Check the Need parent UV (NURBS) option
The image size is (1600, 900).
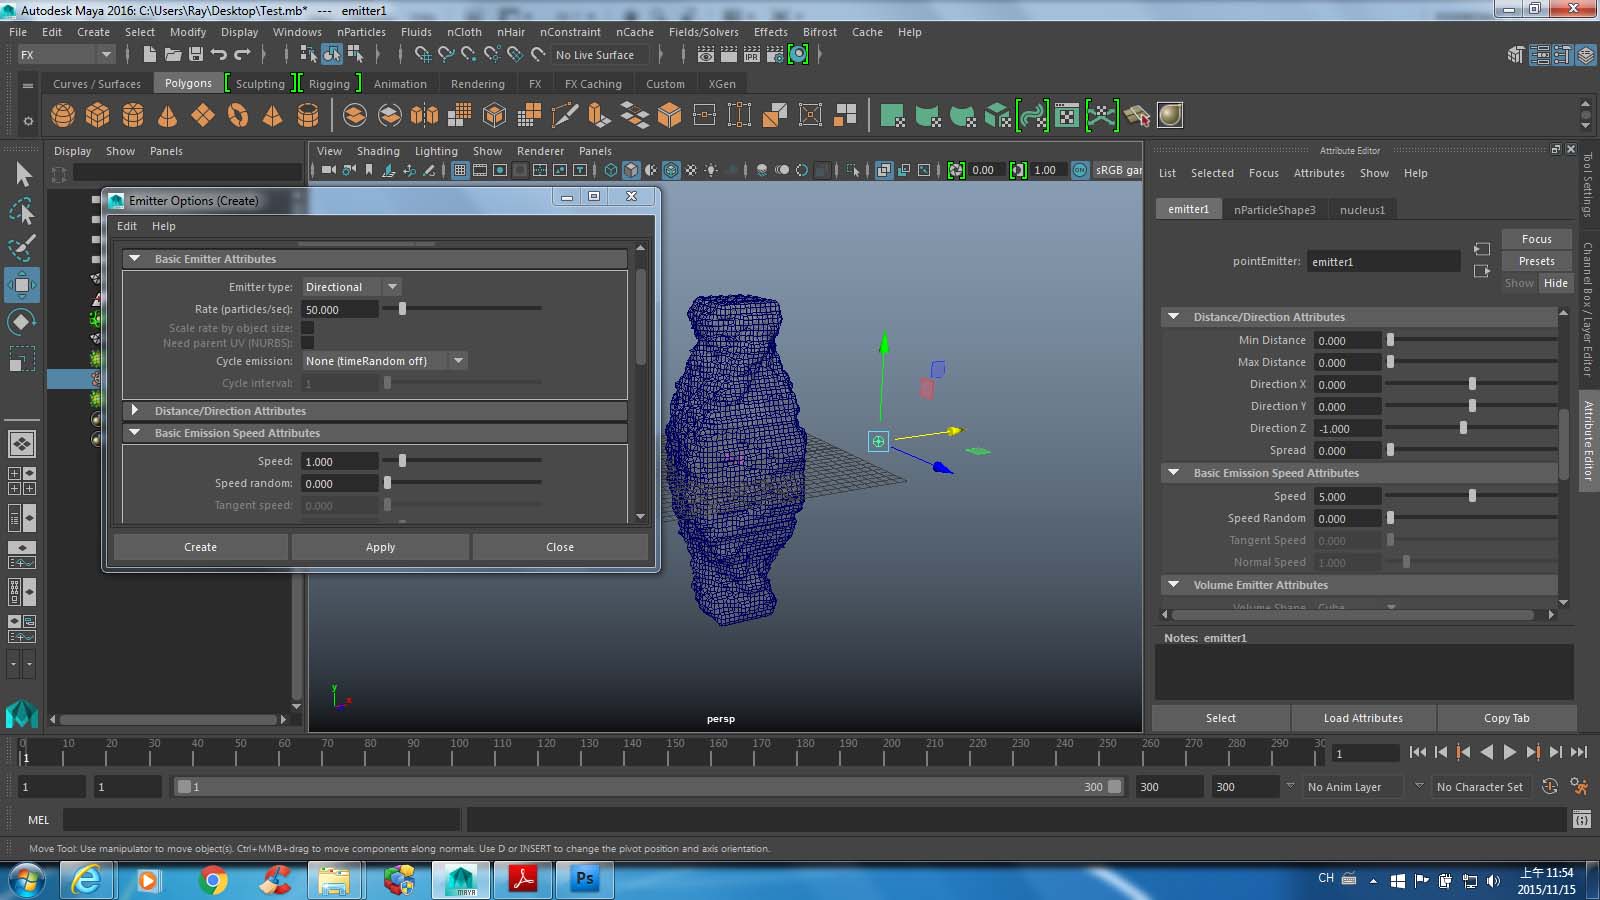[x=307, y=342]
